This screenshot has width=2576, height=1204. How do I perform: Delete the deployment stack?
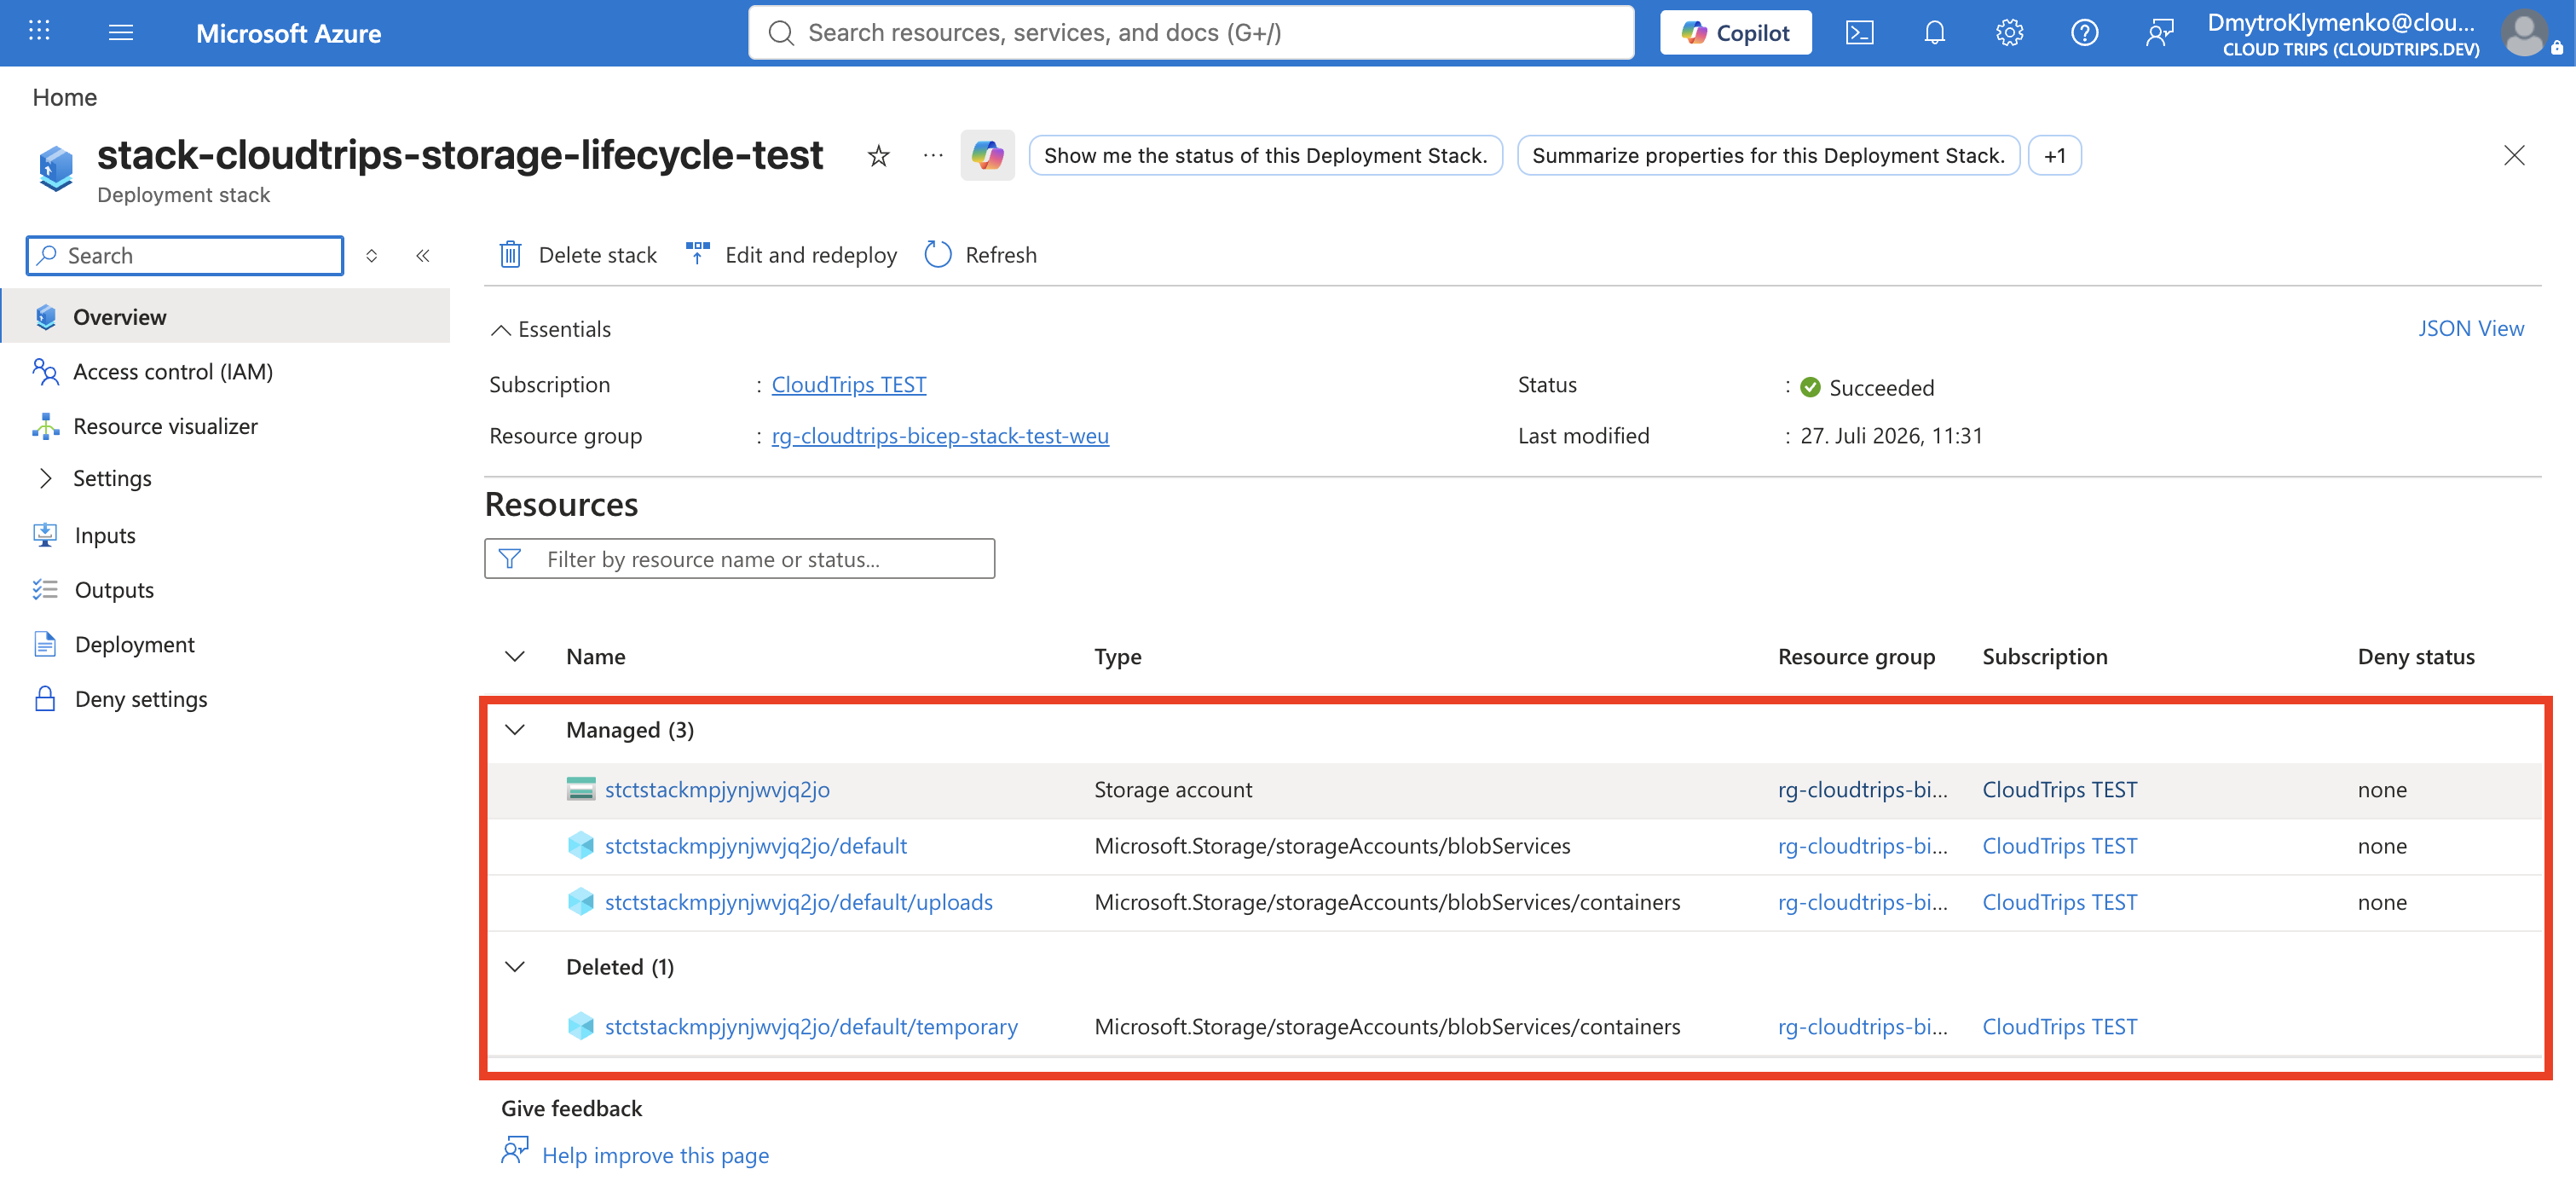coord(577,255)
